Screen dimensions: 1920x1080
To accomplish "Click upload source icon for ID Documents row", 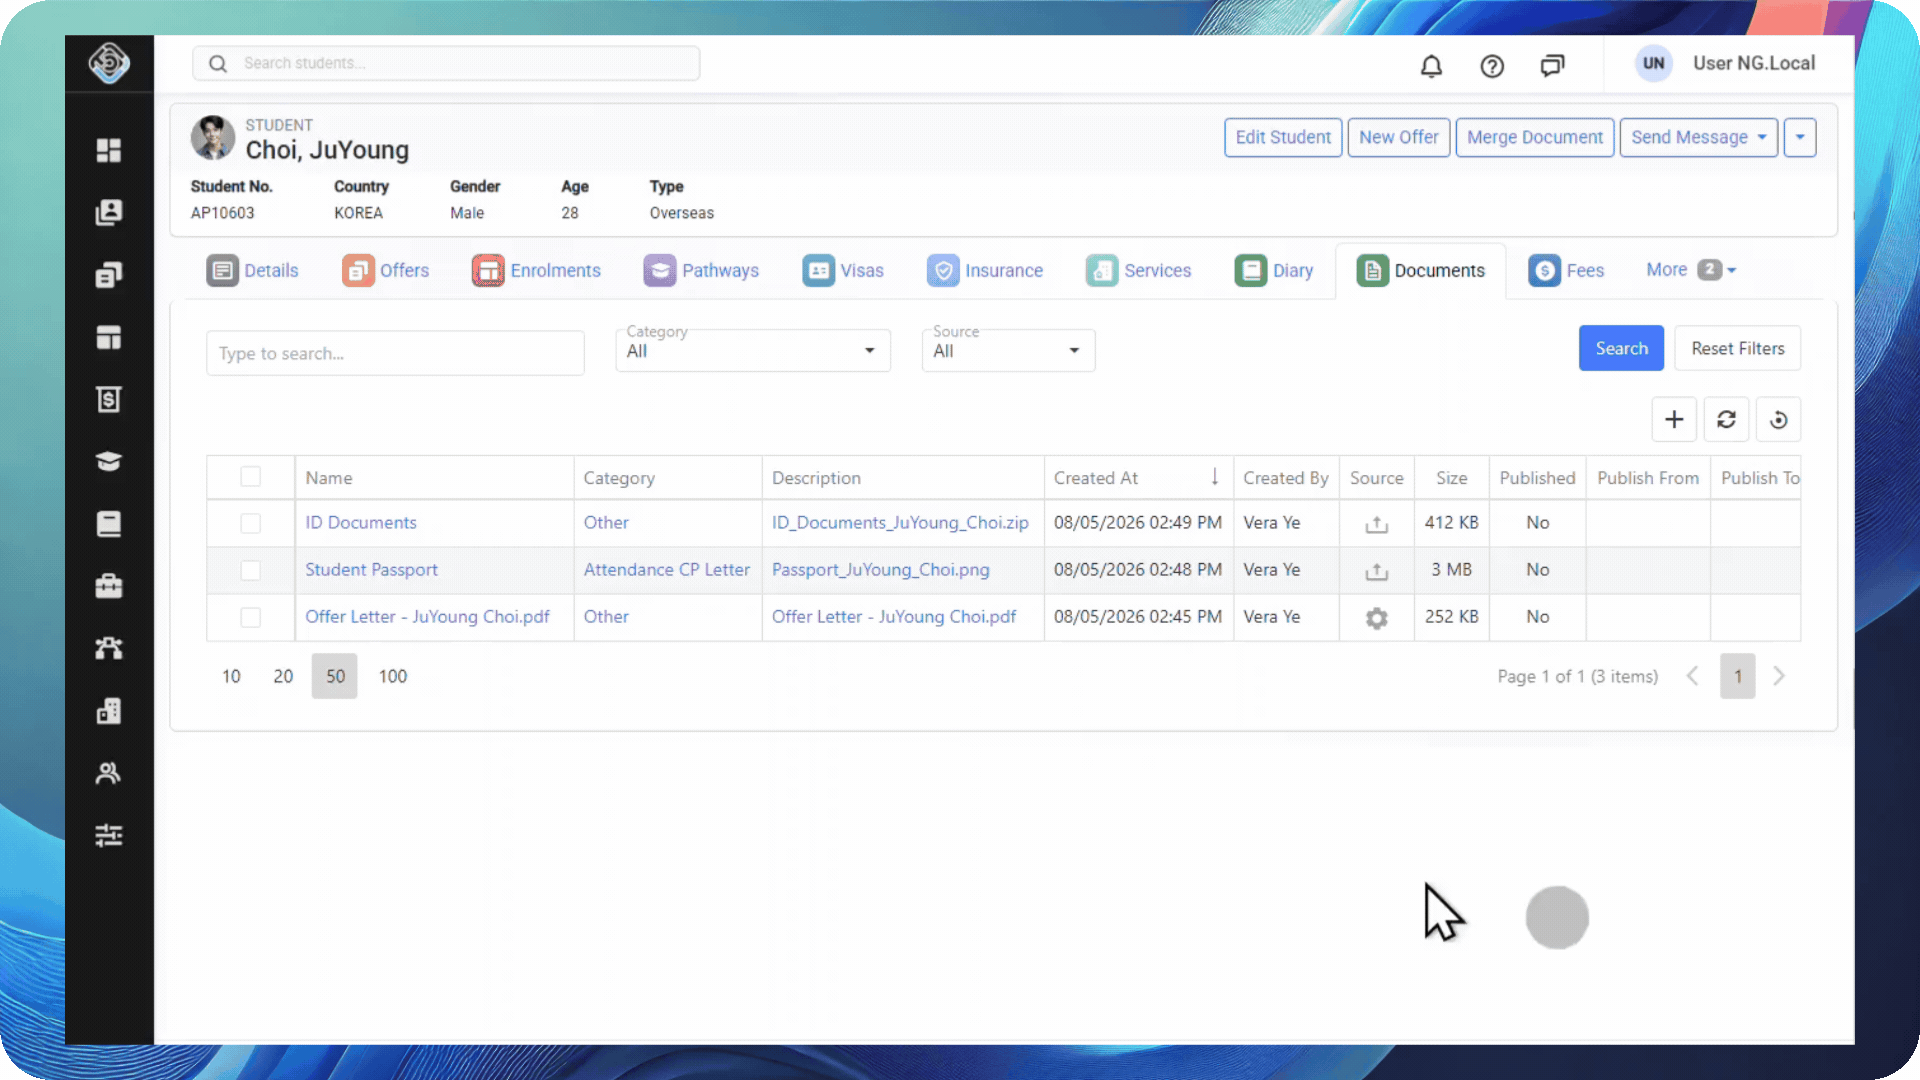I will point(1377,523).
